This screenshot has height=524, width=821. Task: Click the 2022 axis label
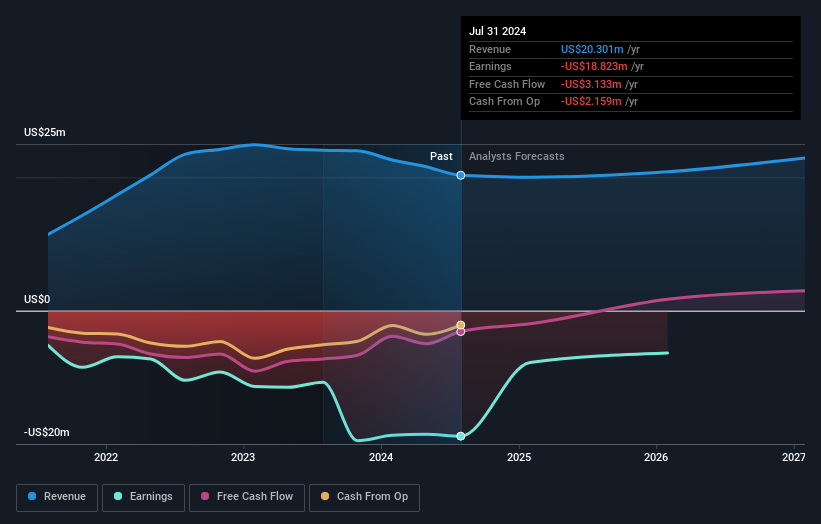106,457
